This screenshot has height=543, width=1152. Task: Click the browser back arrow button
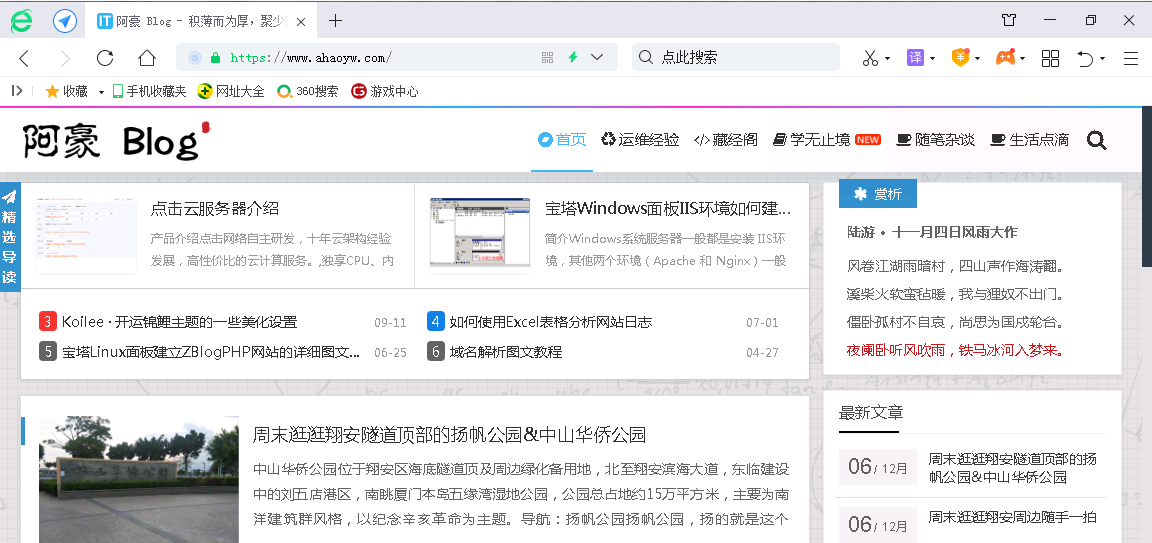click(x=25, y=58)
